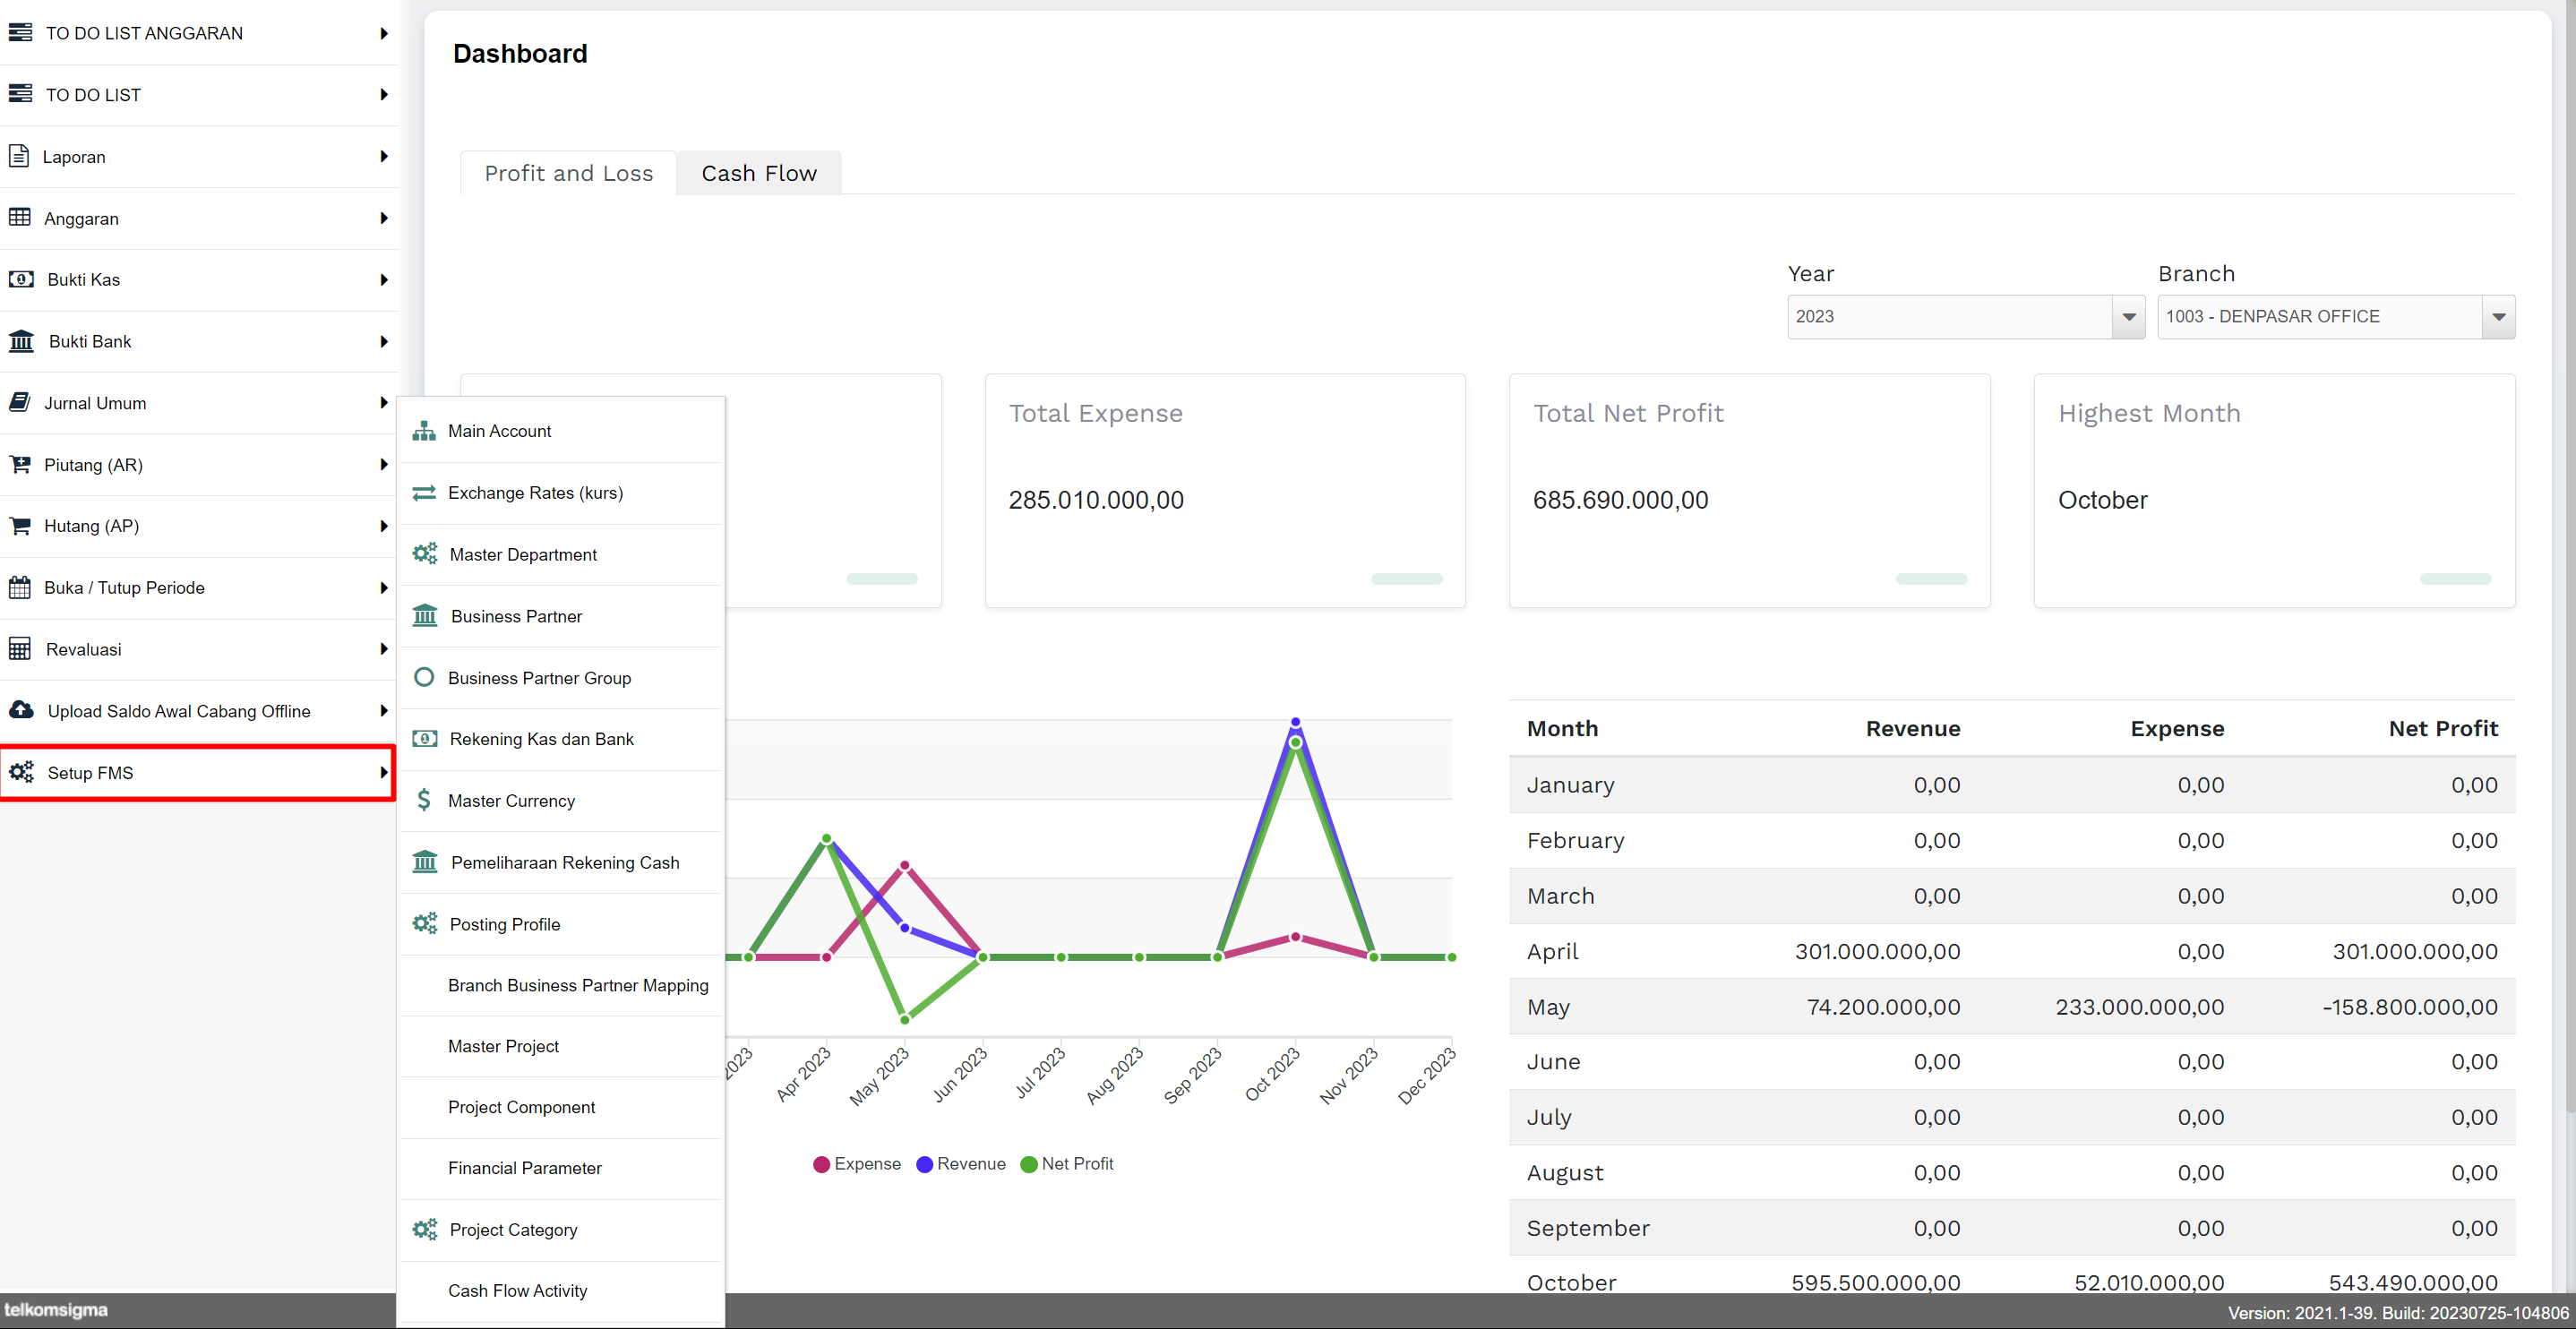
Task: Click the Main Account hierarchy icon
Action: pos(424,431)
